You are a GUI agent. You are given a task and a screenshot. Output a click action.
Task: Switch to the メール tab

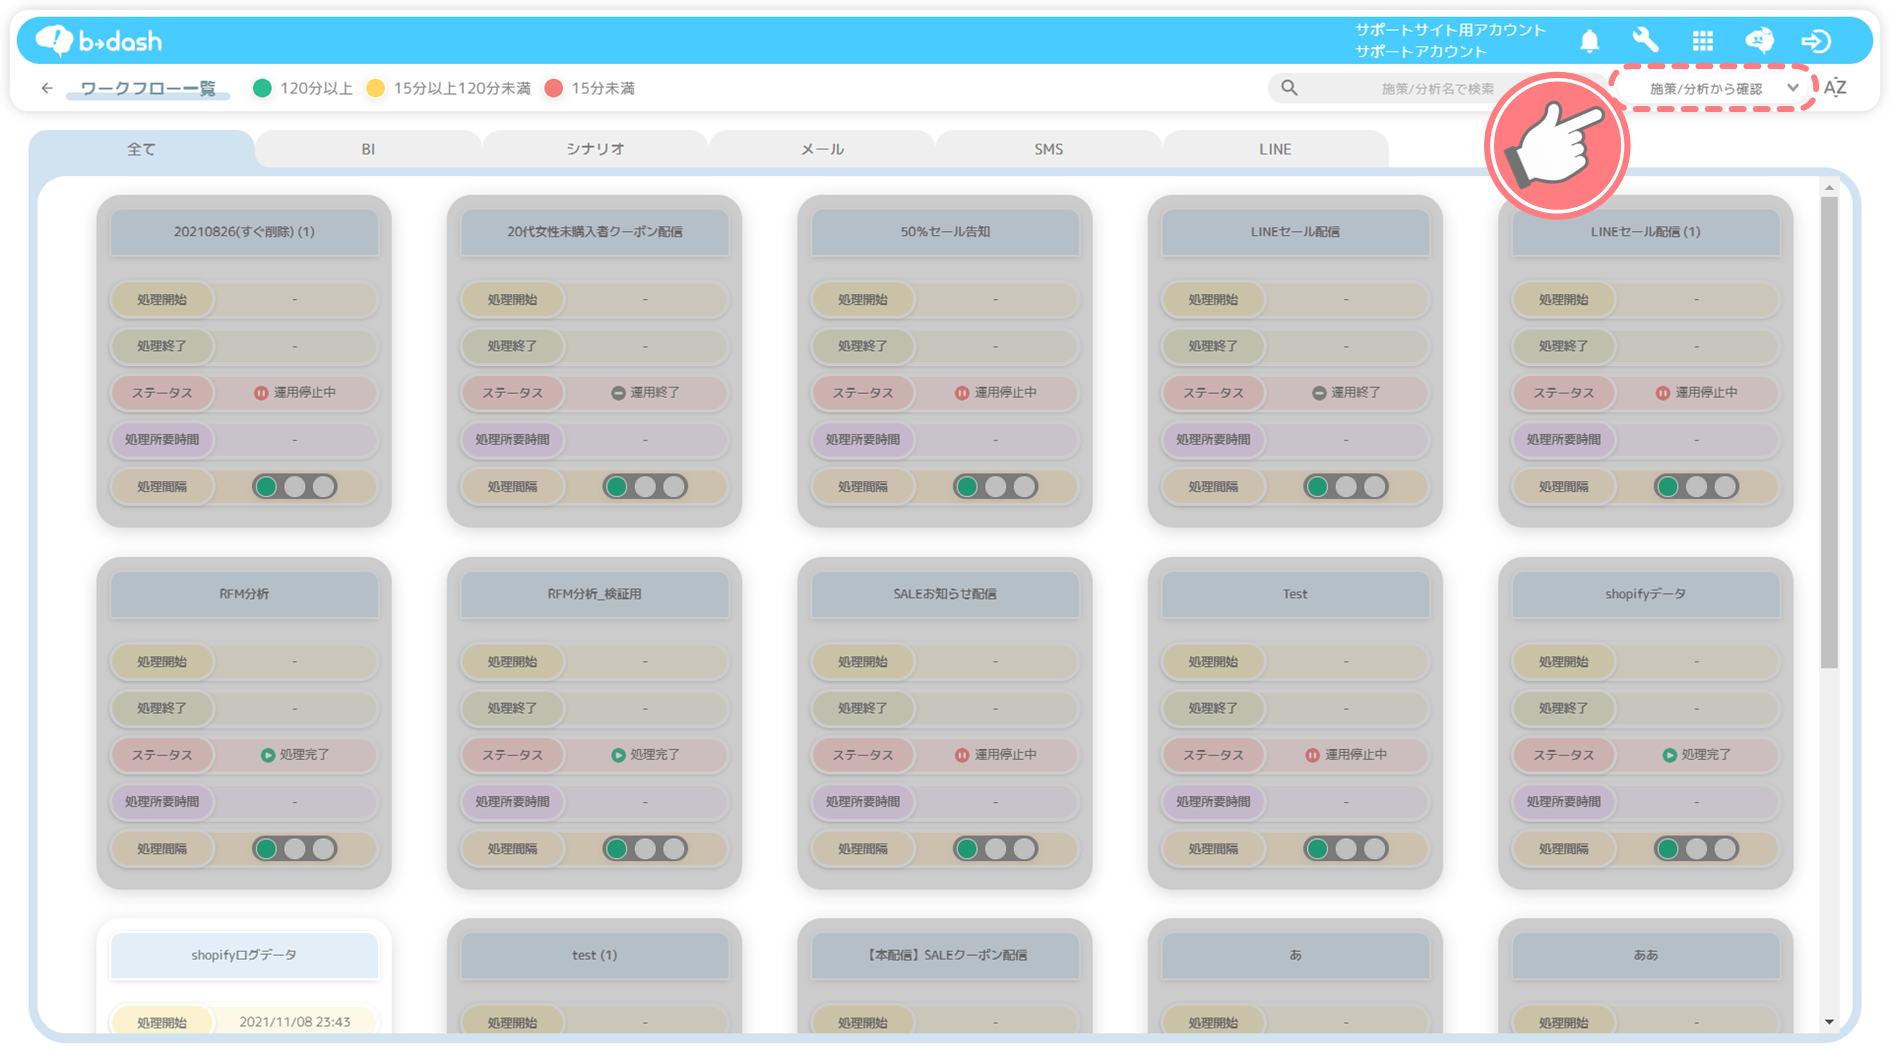[x=822, y=149]
